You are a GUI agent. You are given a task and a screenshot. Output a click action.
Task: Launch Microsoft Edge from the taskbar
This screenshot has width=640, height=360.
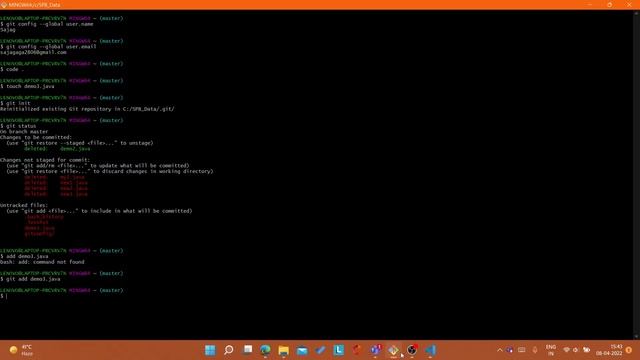pos(265,350)
